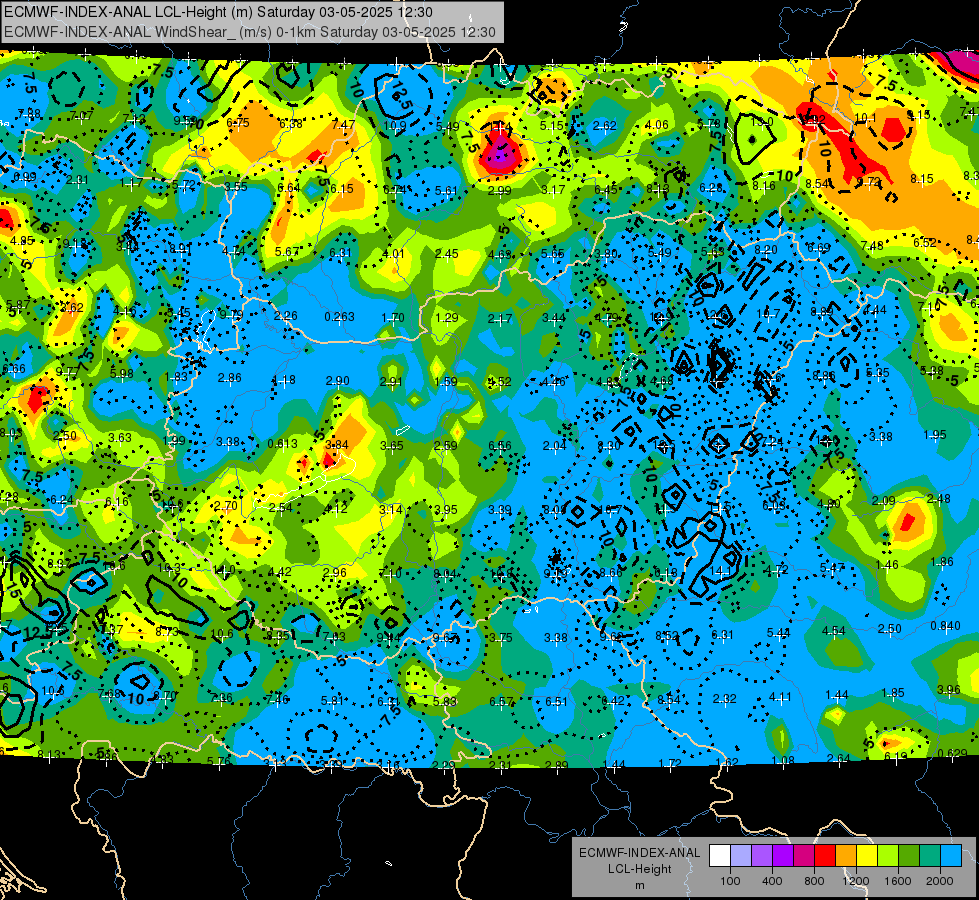Click the map value 8.73
Viewport: 979px width, 900px height.
(167, 631)
